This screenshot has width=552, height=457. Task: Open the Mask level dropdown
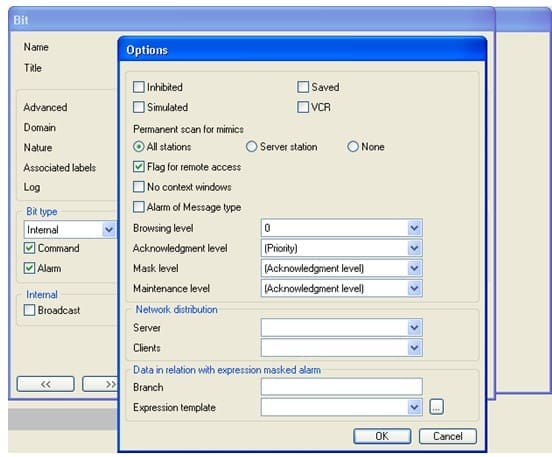(x=341, y=268)
